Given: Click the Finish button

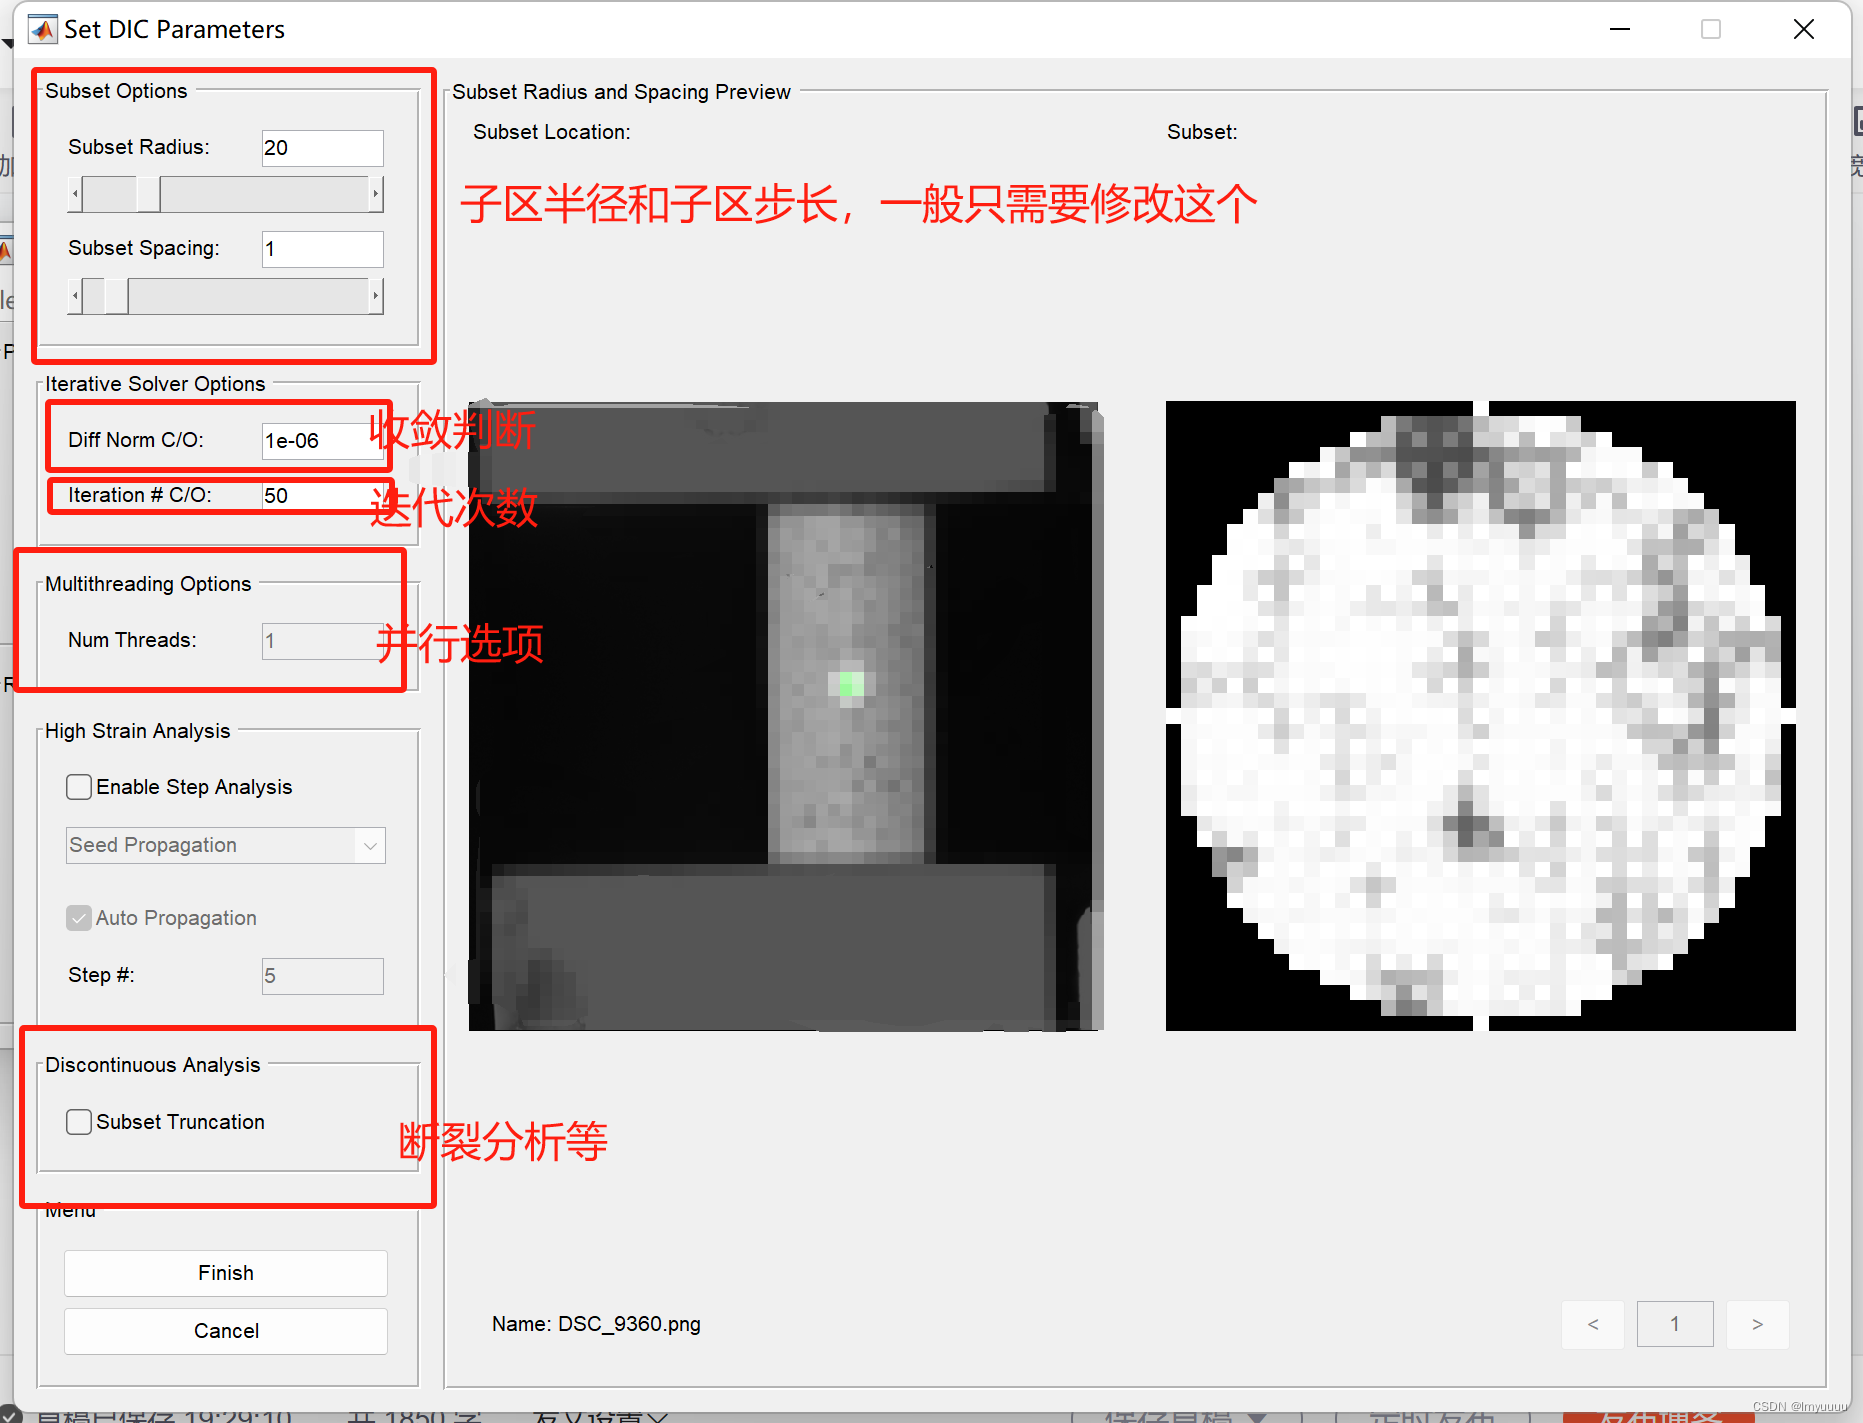Looking at the screenshot, I should (225, 1272).
